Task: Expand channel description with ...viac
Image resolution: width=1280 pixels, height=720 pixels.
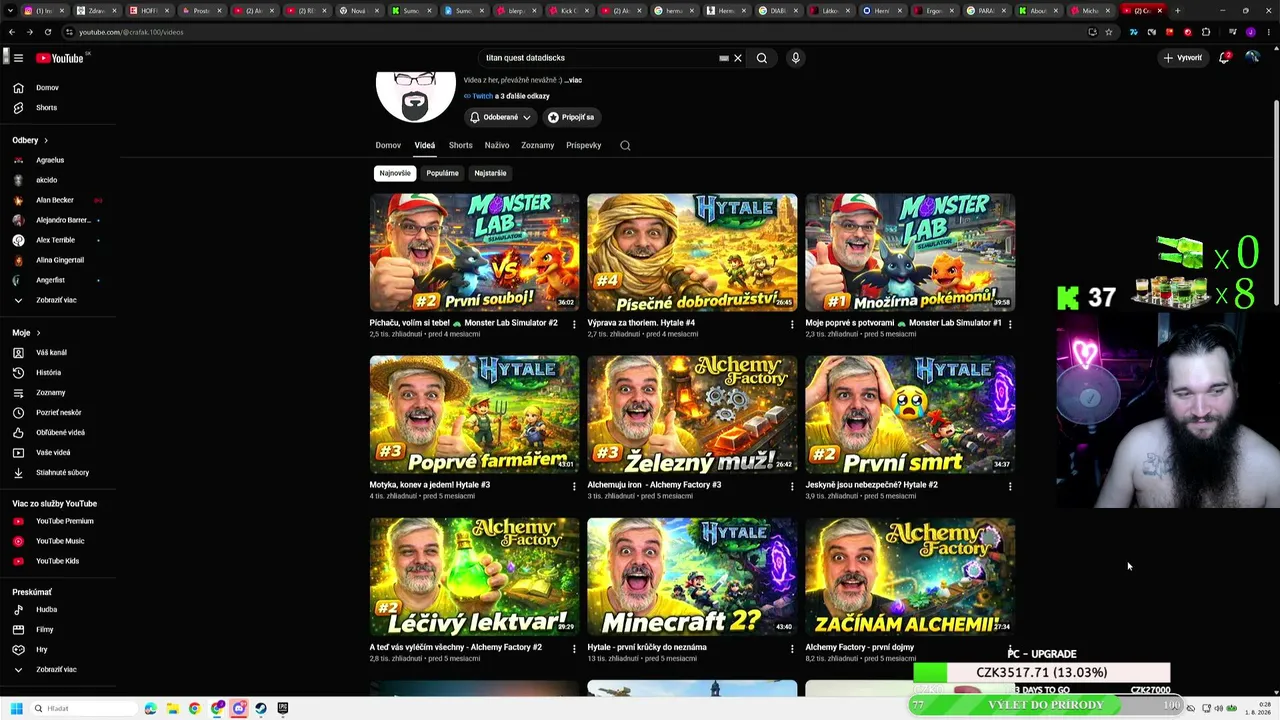Action: [573, 80]
